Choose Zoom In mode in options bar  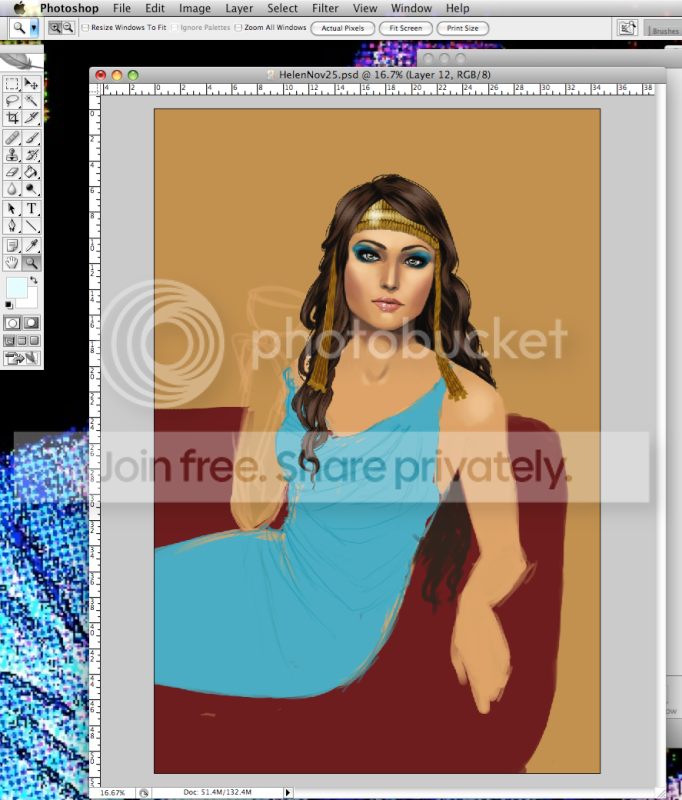pyautogui.click(x=55, y=28)
